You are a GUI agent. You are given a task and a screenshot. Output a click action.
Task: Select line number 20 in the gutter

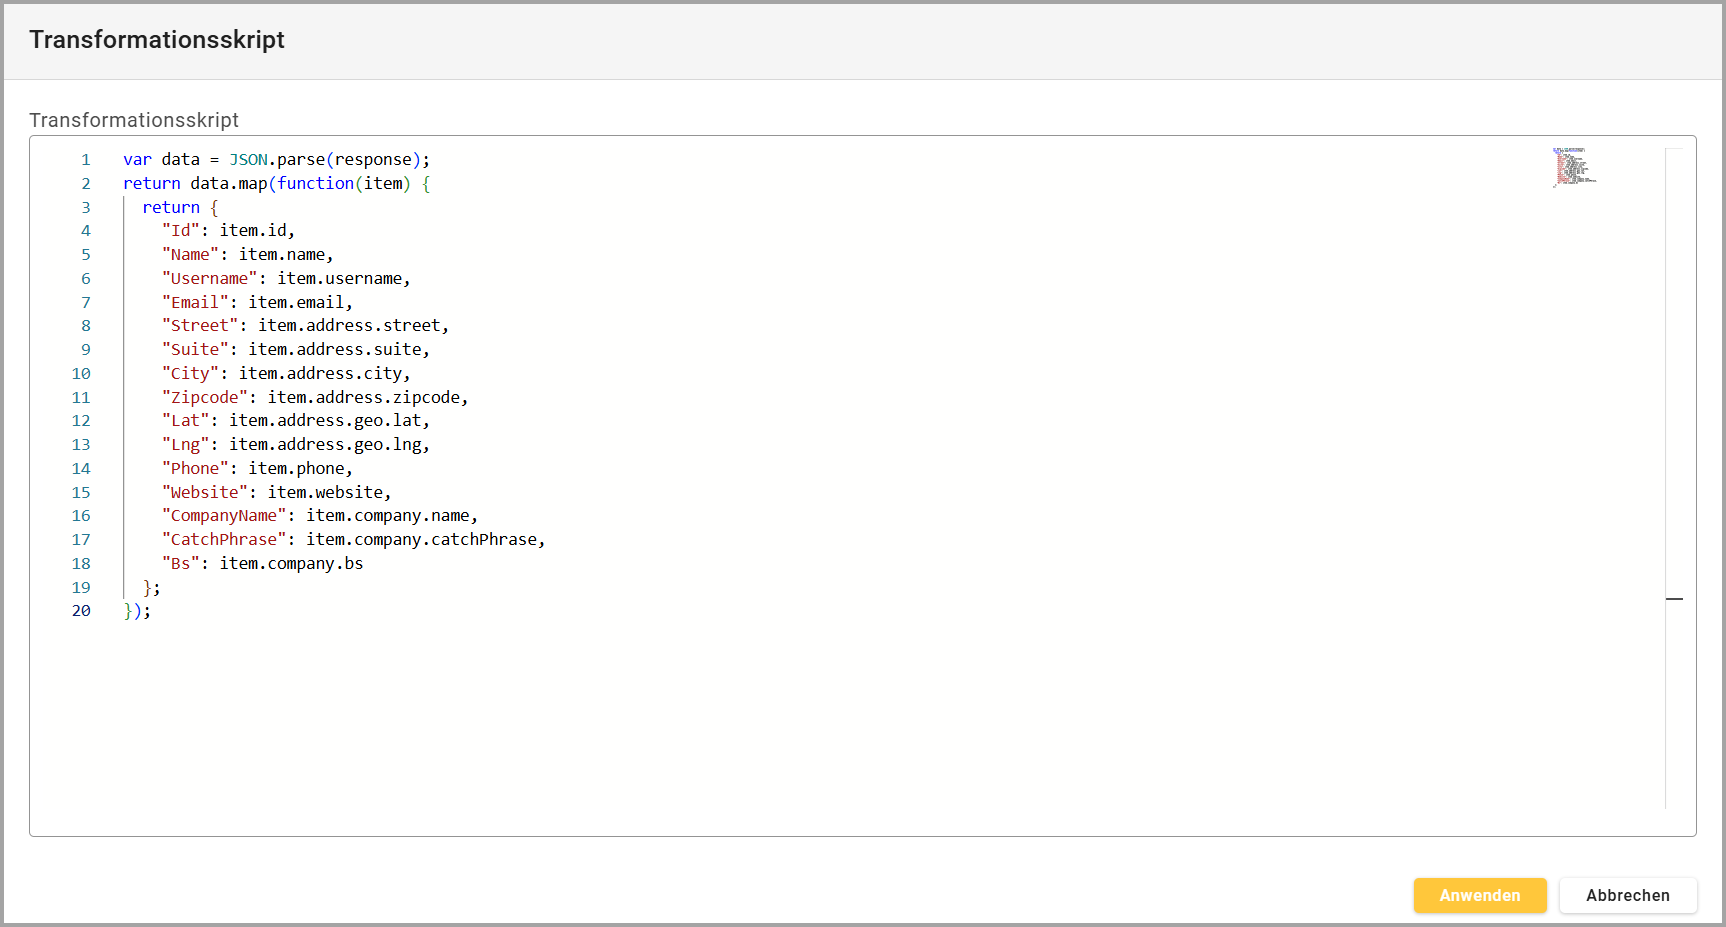pyautogui.click(x=81, y=611)
